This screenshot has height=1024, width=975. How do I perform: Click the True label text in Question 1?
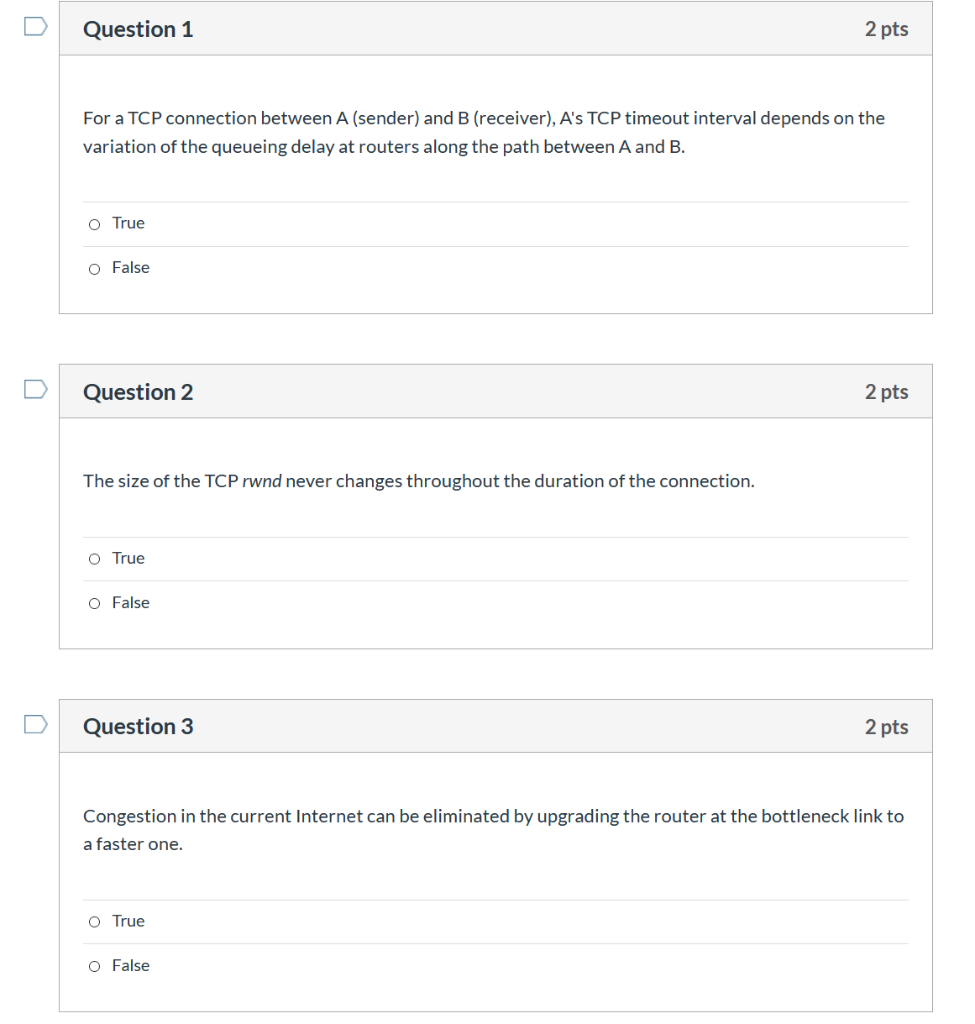[127, 223]
